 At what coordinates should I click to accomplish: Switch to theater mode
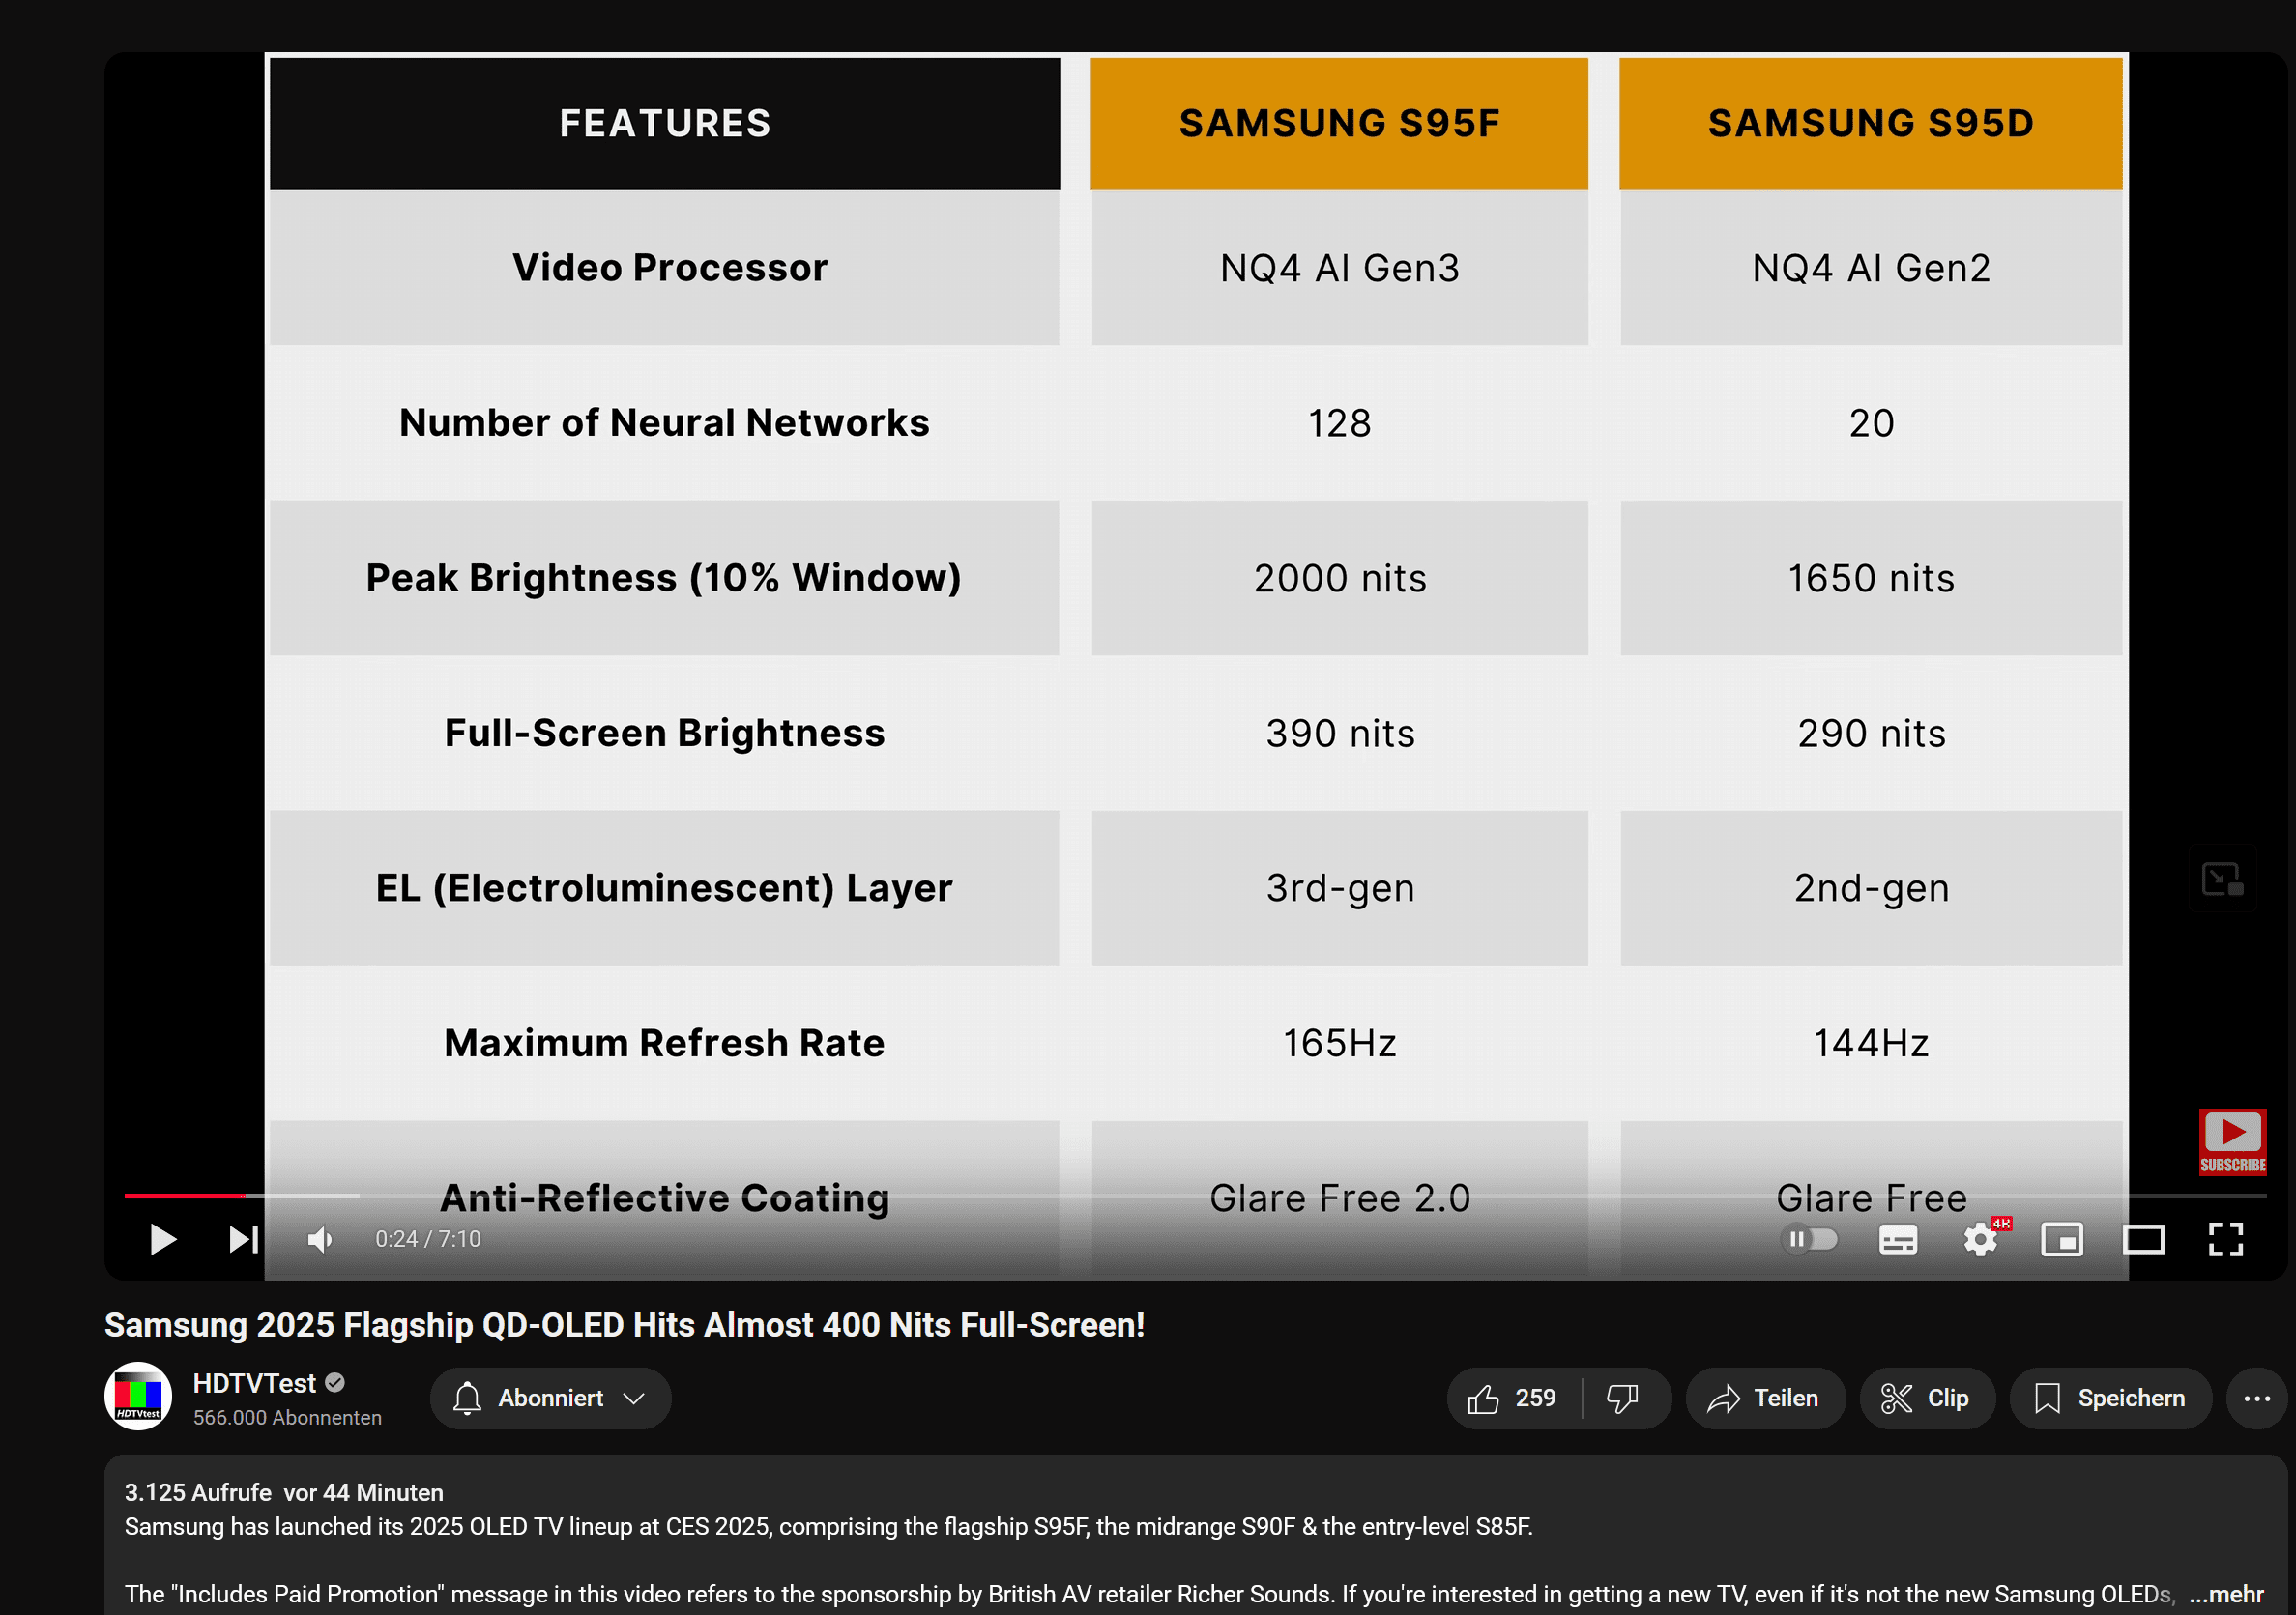2144,1240
